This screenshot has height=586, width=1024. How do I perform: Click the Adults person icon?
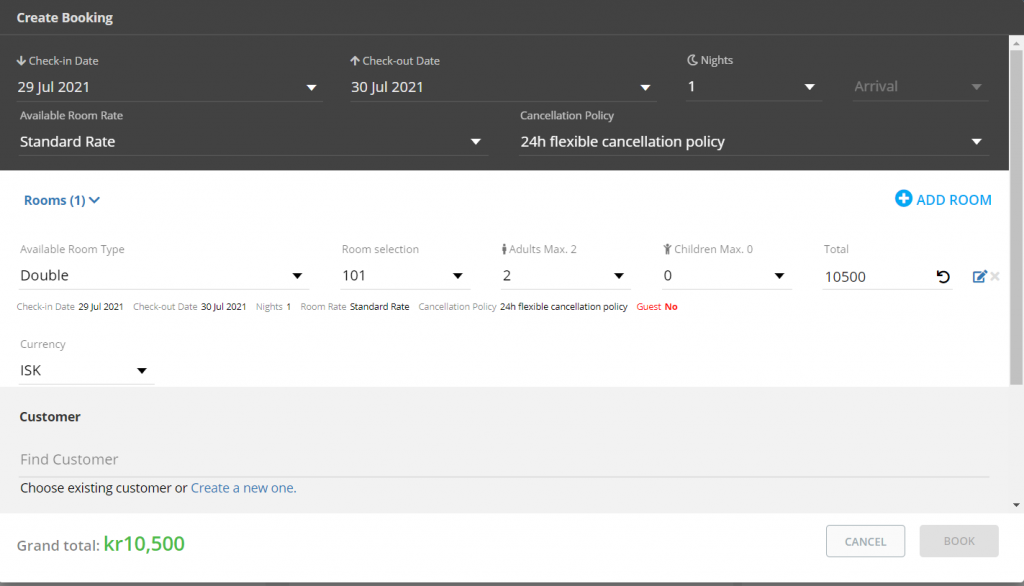504,249
